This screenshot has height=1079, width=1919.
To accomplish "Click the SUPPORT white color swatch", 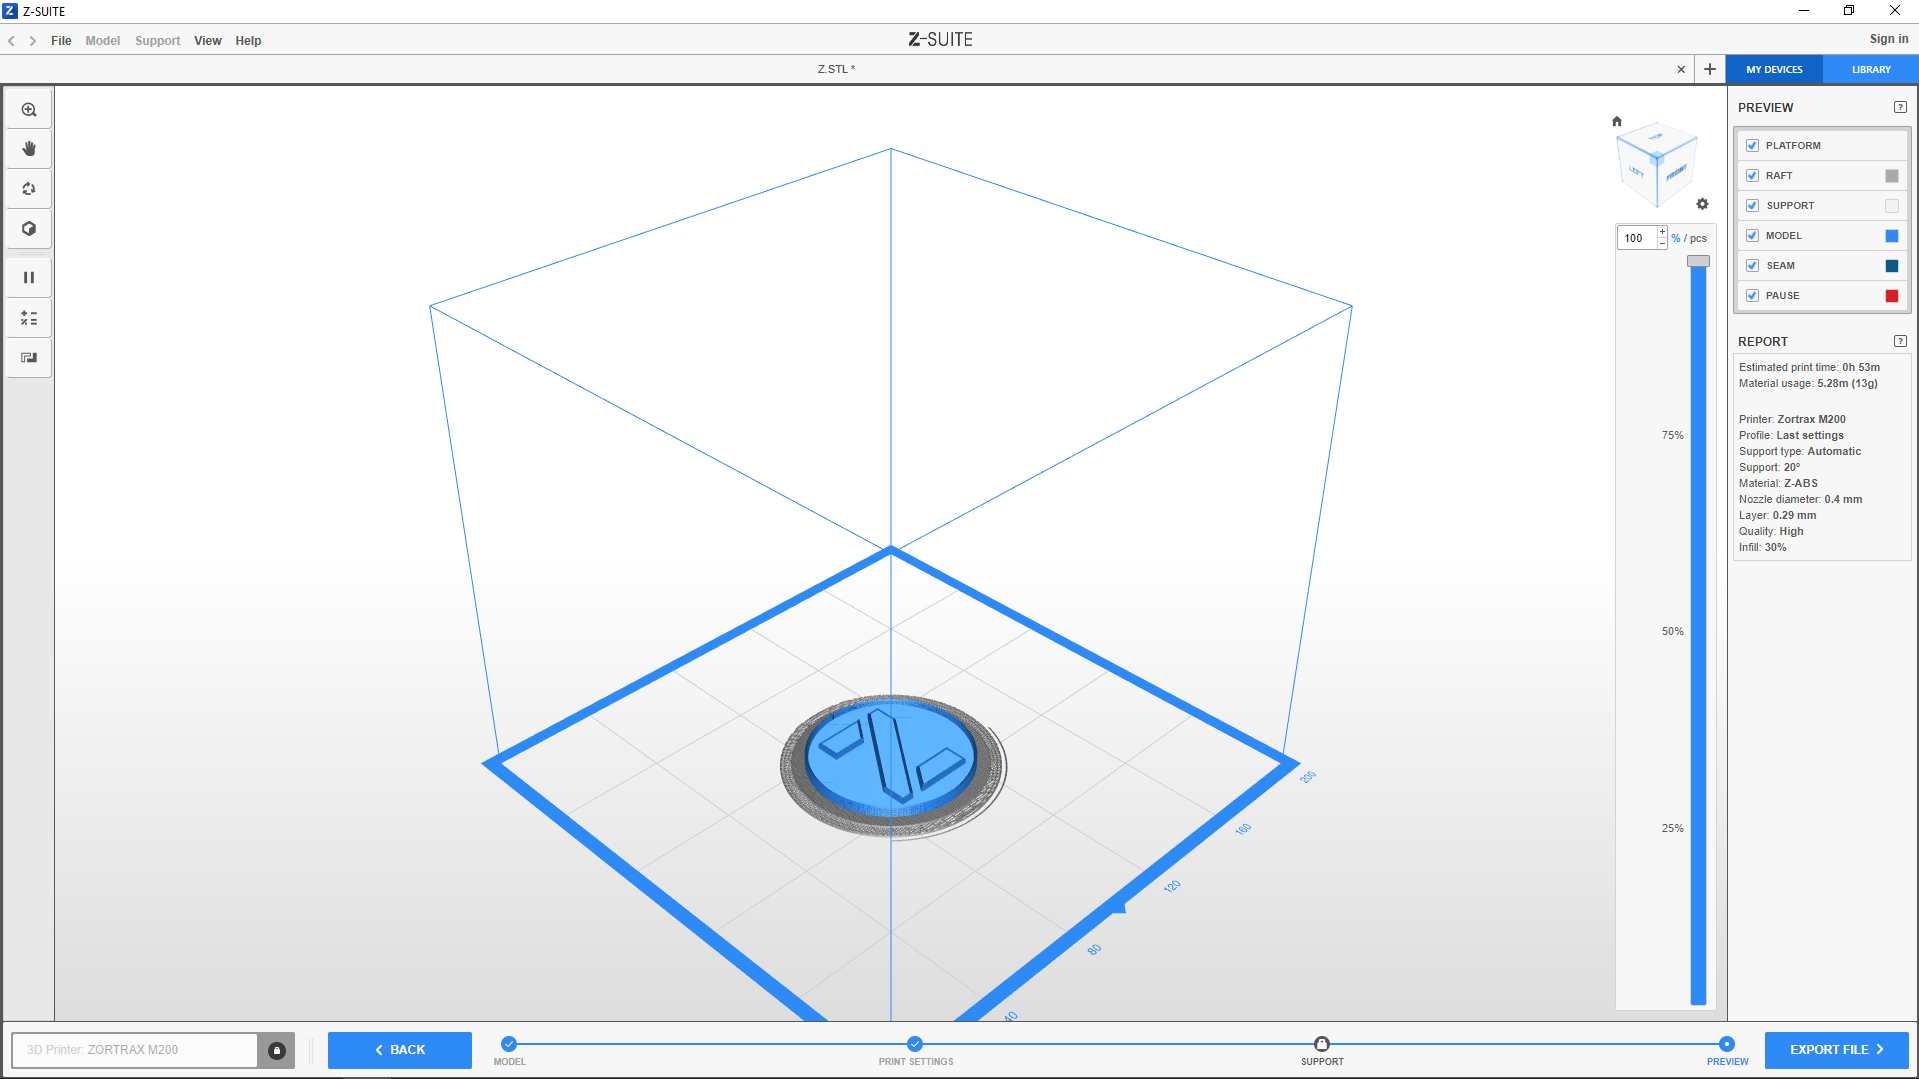I will 1892,206.
